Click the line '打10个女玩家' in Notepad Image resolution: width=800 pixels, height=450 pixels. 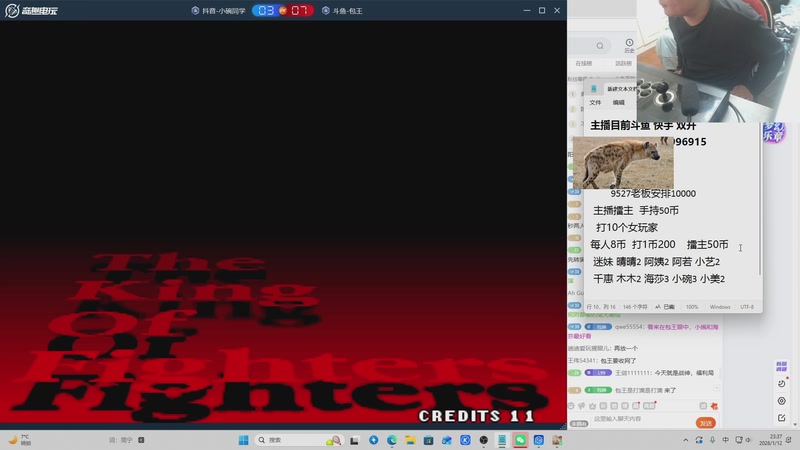pyautogui.click(x=627, y=228)
